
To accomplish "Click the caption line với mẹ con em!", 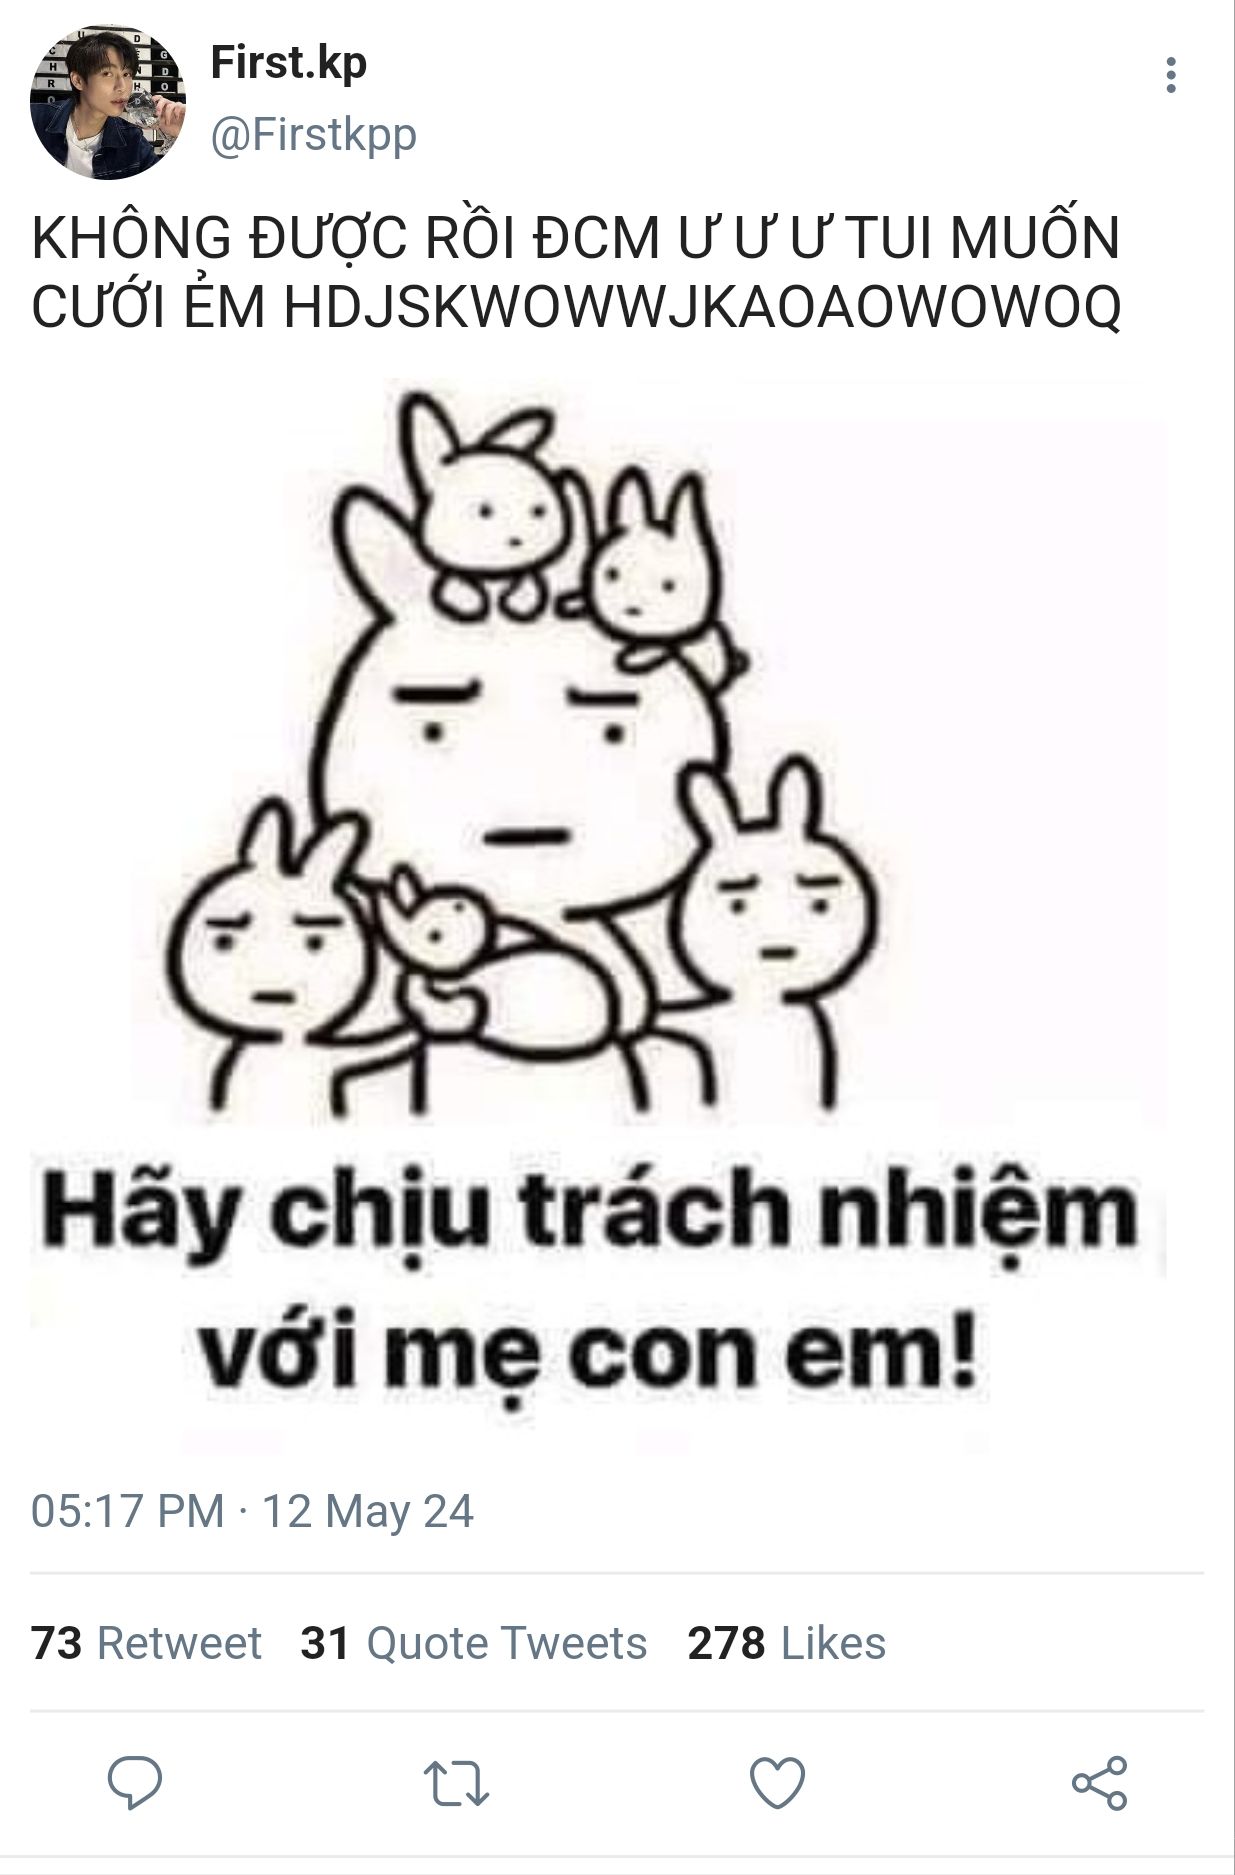I will click(590, 1355).
